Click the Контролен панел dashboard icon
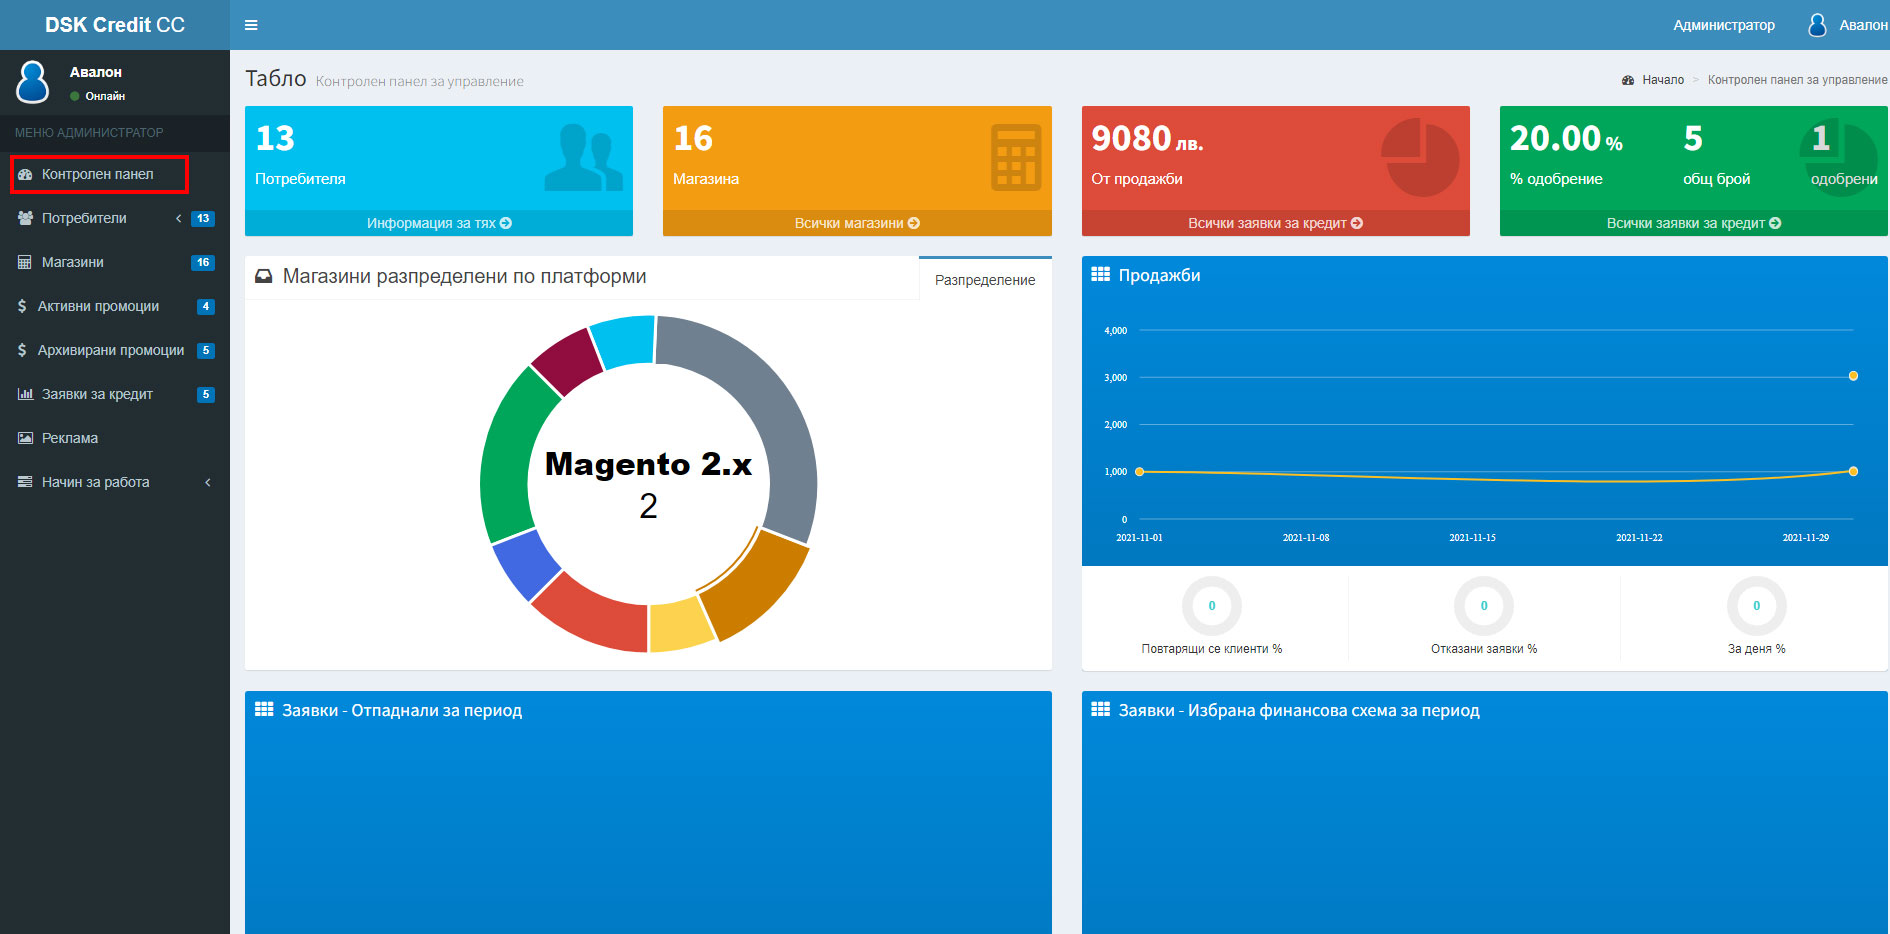This screenshot has height=934, width=1890. [25, 174]
